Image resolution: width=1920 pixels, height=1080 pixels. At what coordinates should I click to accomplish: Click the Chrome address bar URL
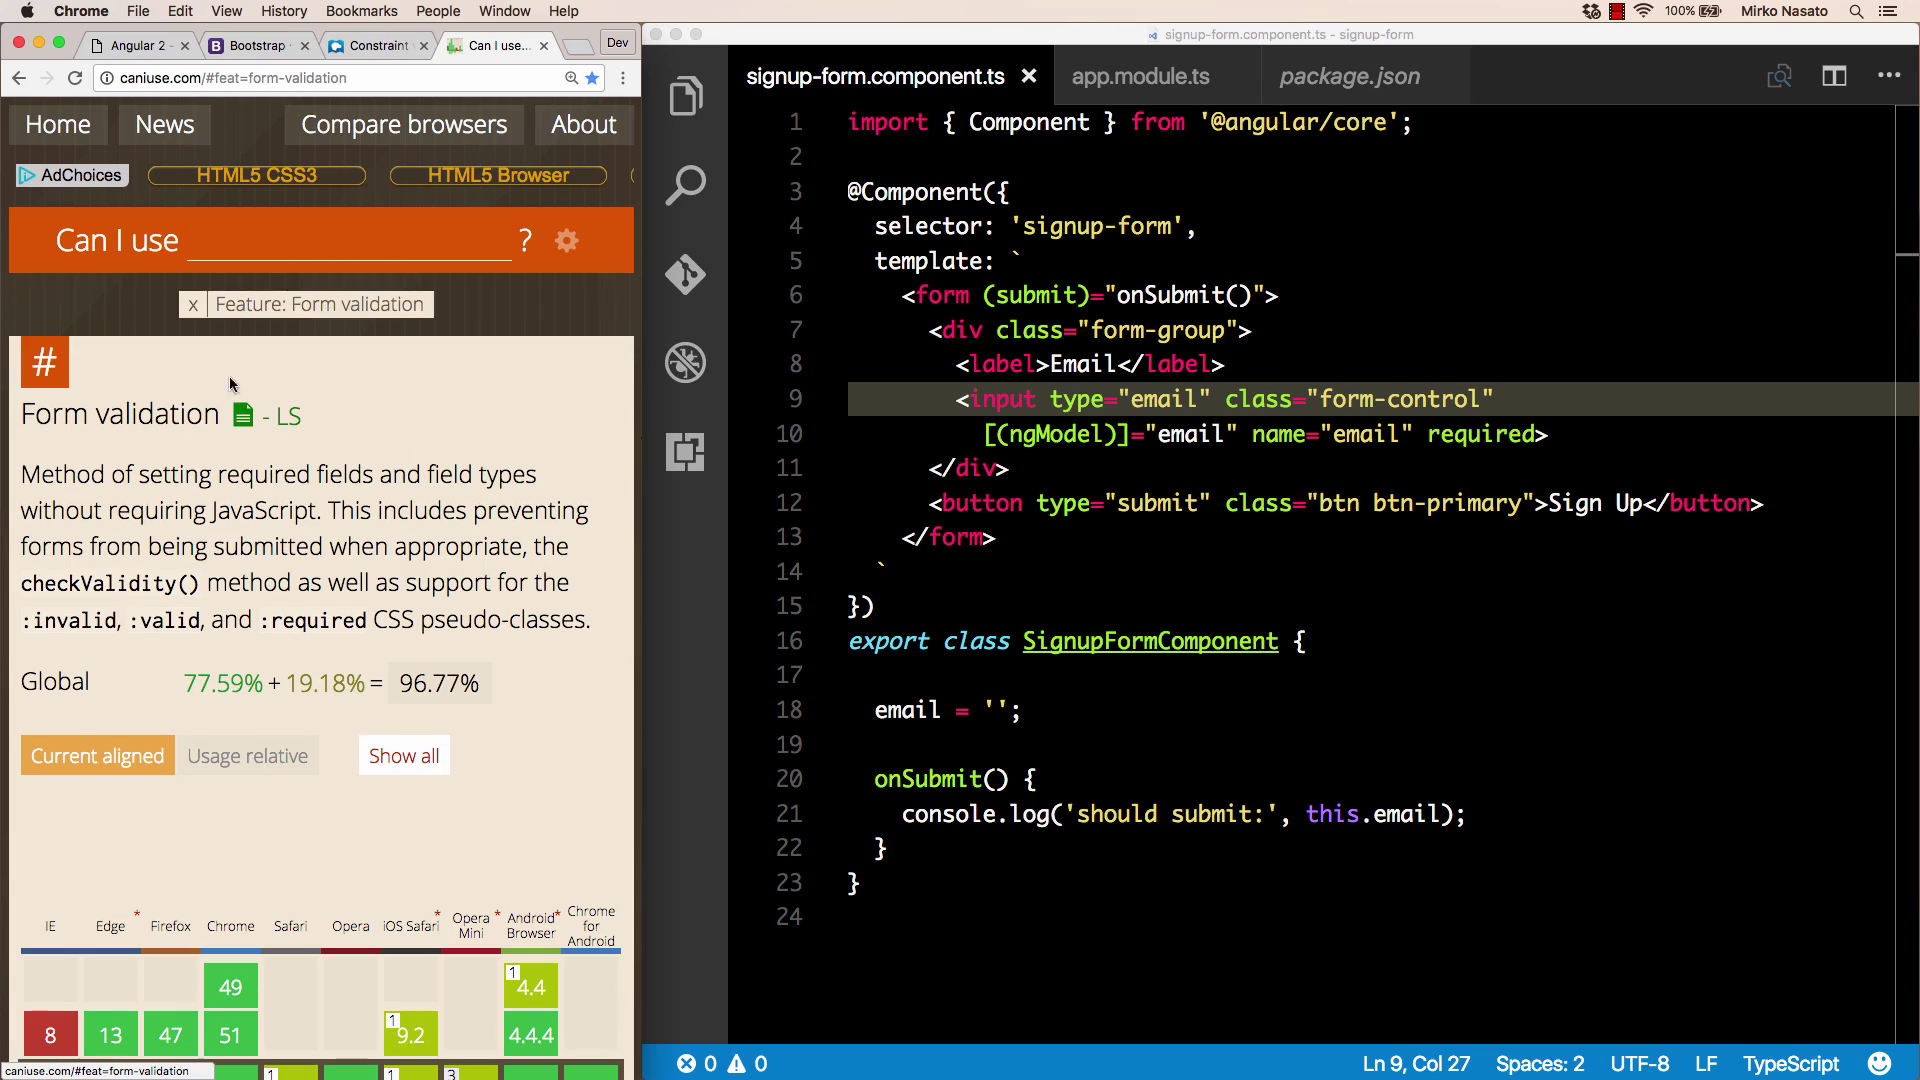(233, 78)
